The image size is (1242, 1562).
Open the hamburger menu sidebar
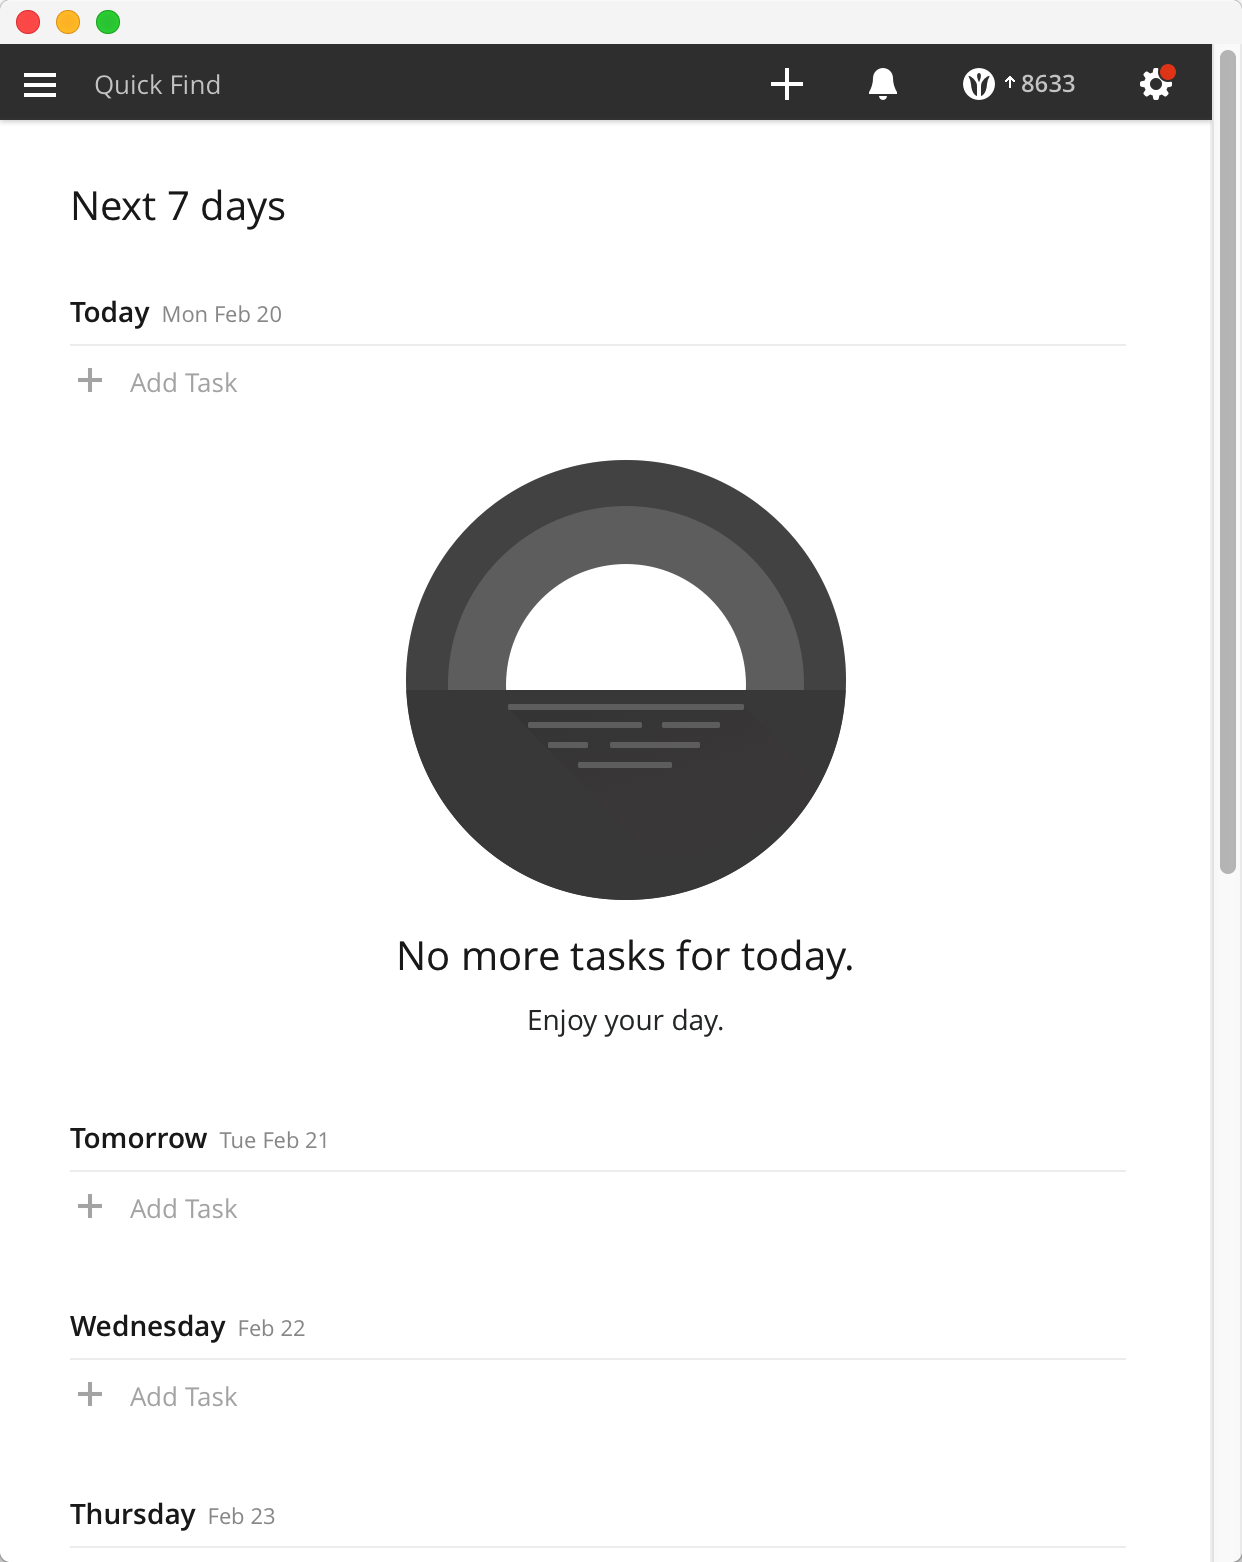pos(40,85)
